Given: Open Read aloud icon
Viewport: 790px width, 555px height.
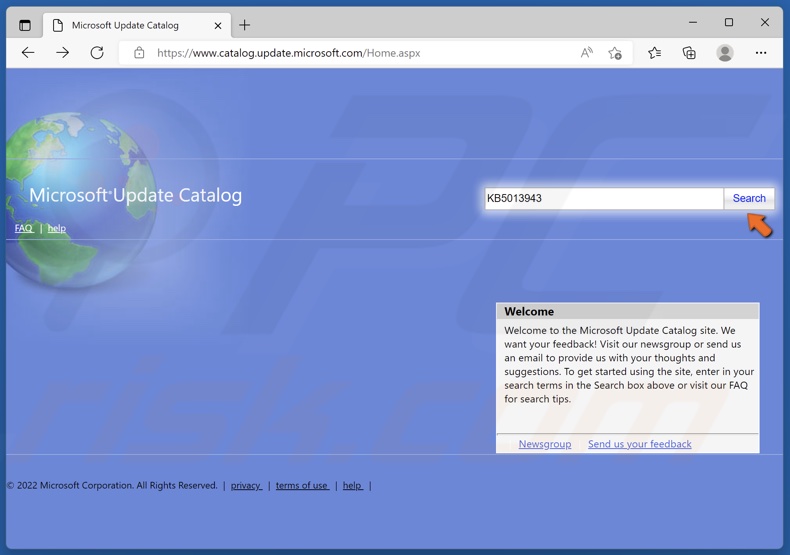Looking at the screenshot, I should (x=586, y=52).
